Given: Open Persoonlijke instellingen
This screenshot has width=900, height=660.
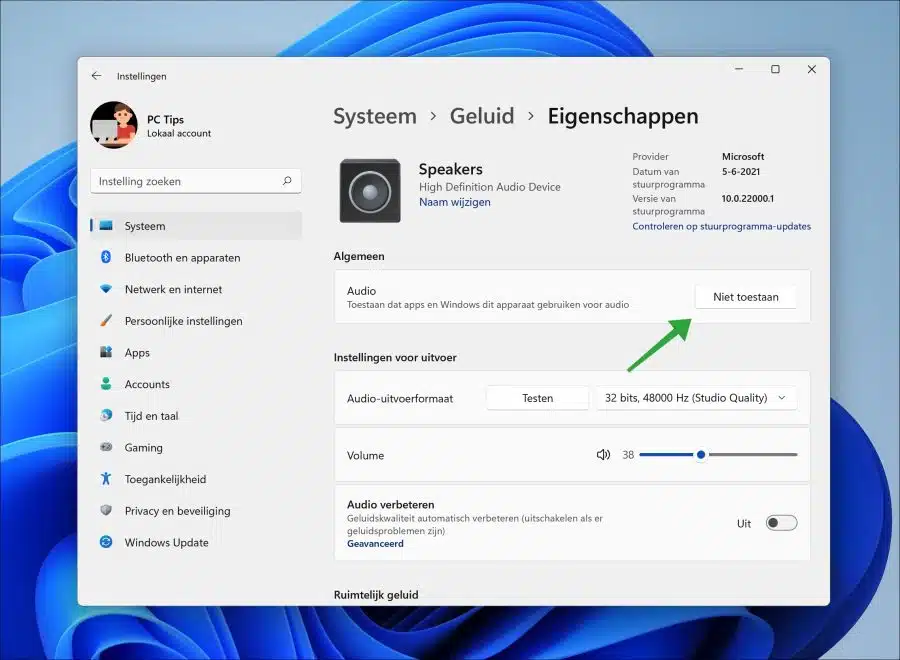Looking at the screenshot, I should point(196,320).
